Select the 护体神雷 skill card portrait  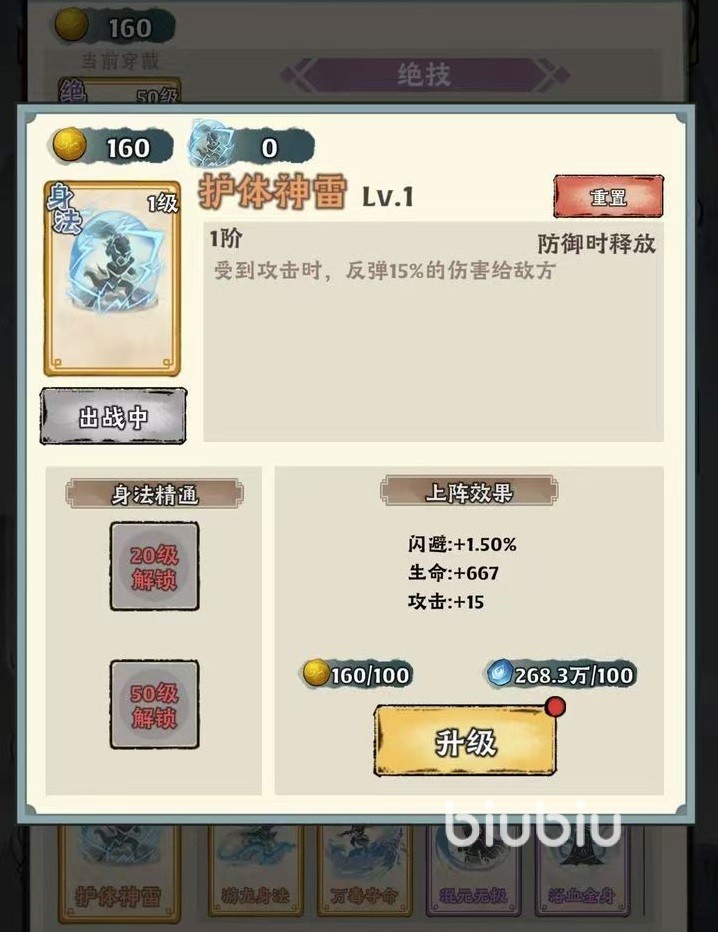[x=112, y=278]
